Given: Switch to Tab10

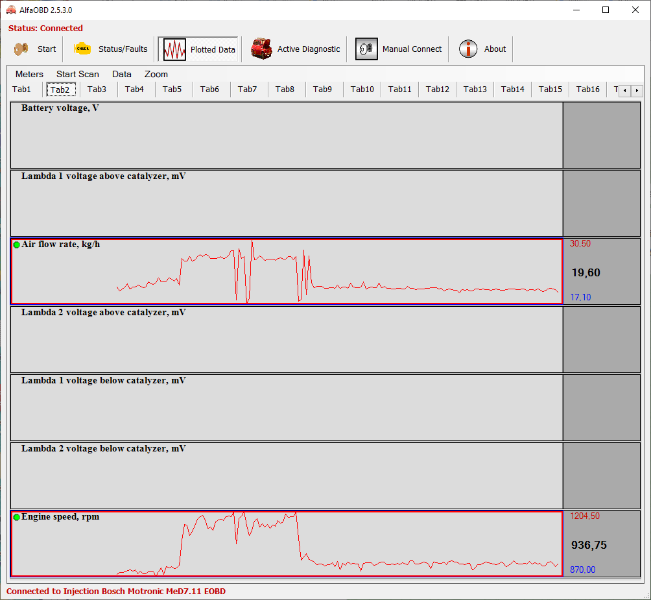Looking at the screenshot, I should coord(362,89).
